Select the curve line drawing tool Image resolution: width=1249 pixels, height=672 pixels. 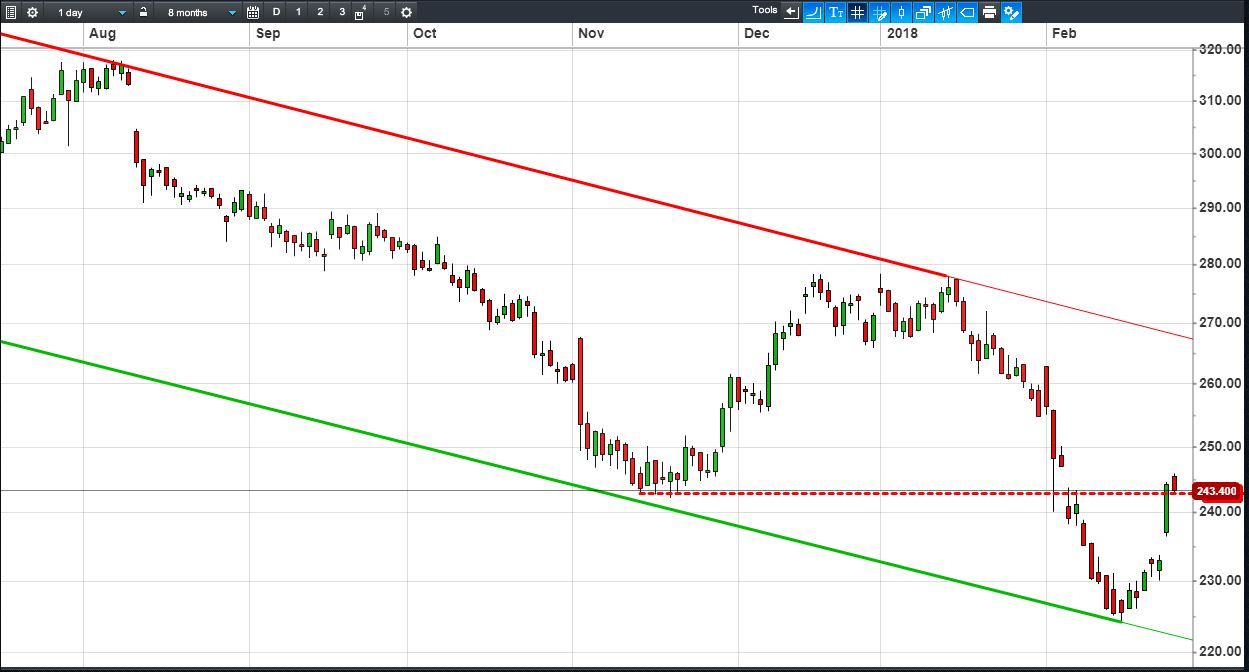click(813, 12)
